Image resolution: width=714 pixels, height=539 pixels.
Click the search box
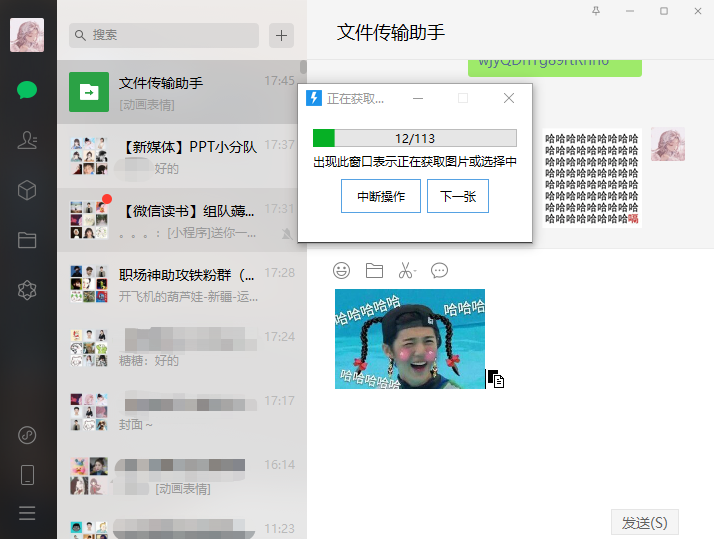[x=164, y=36]
